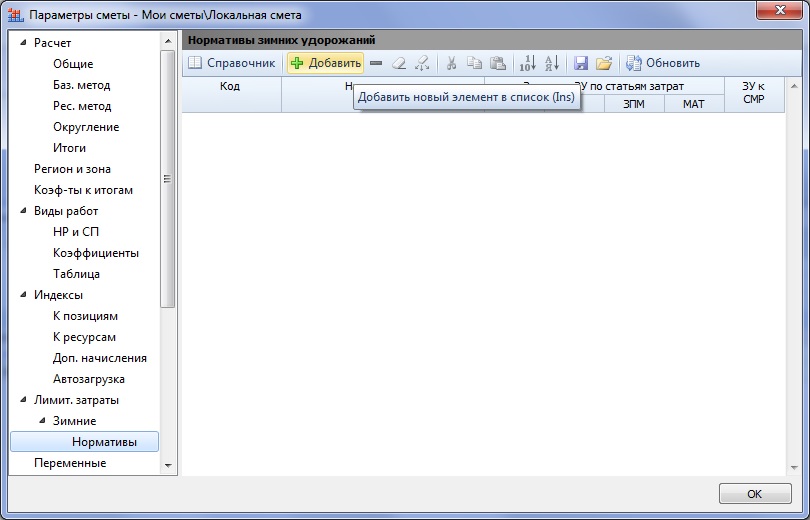Screen dimensions: 810x520
Task: Select Общие in the tree
Action: click(x=73, y=64)
